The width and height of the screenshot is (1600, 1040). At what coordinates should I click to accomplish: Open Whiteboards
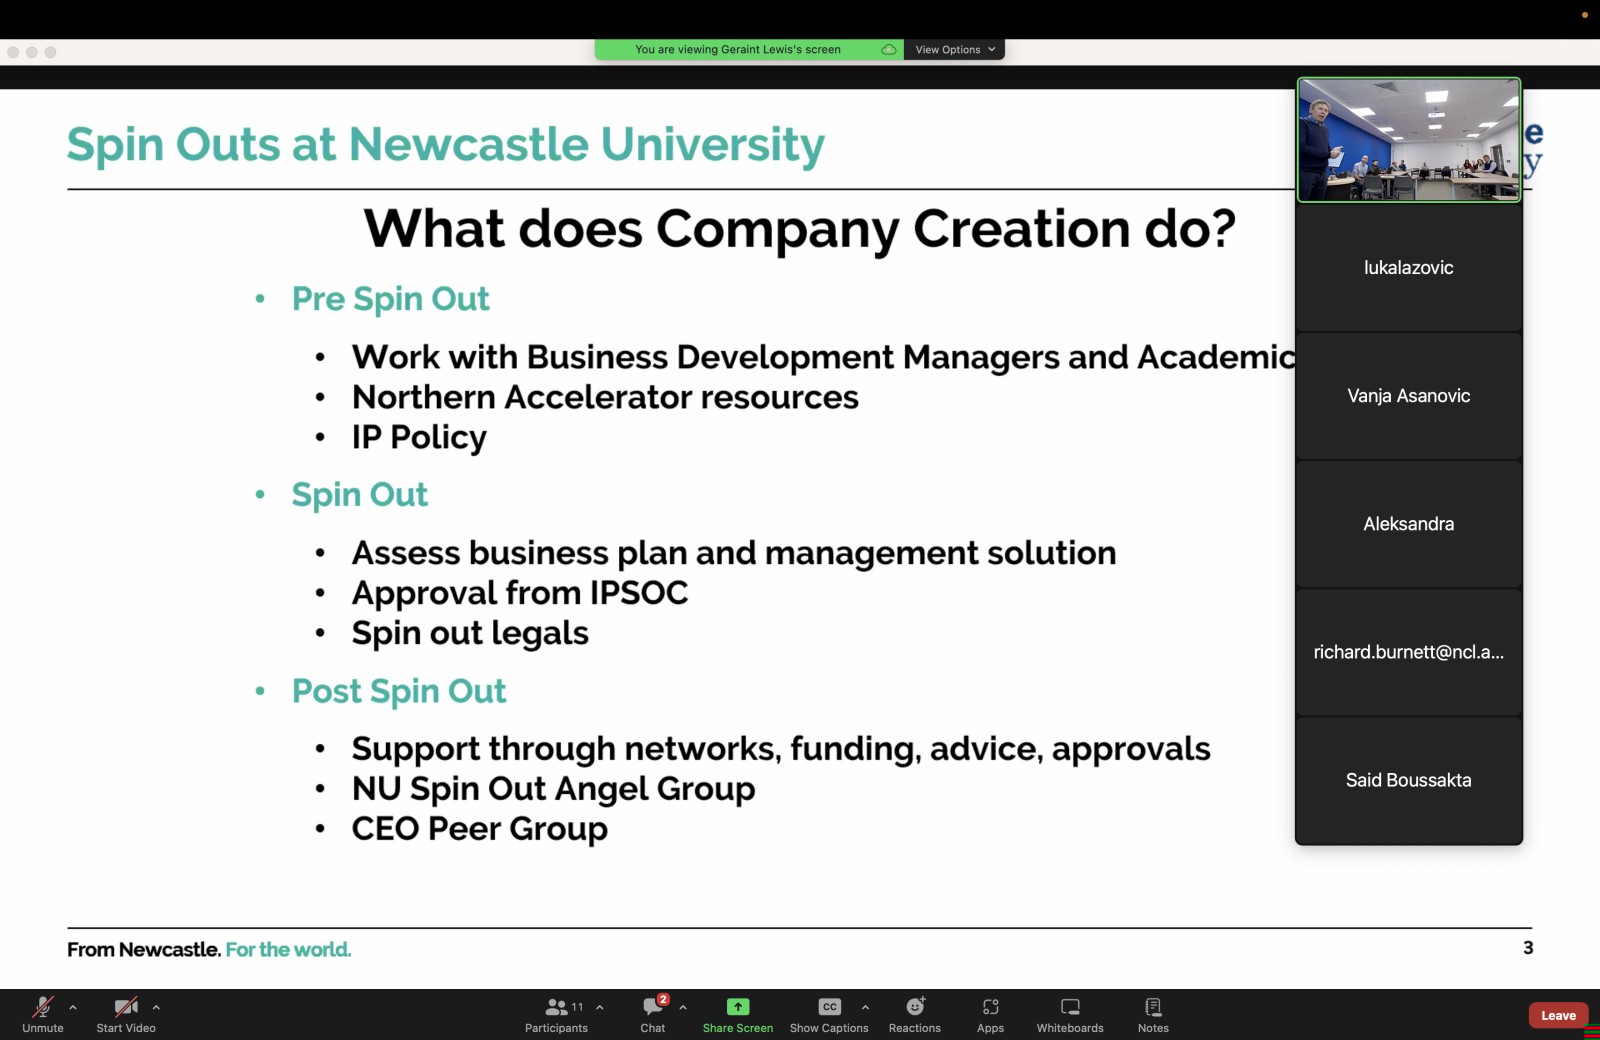(x=1070, y=1014)
